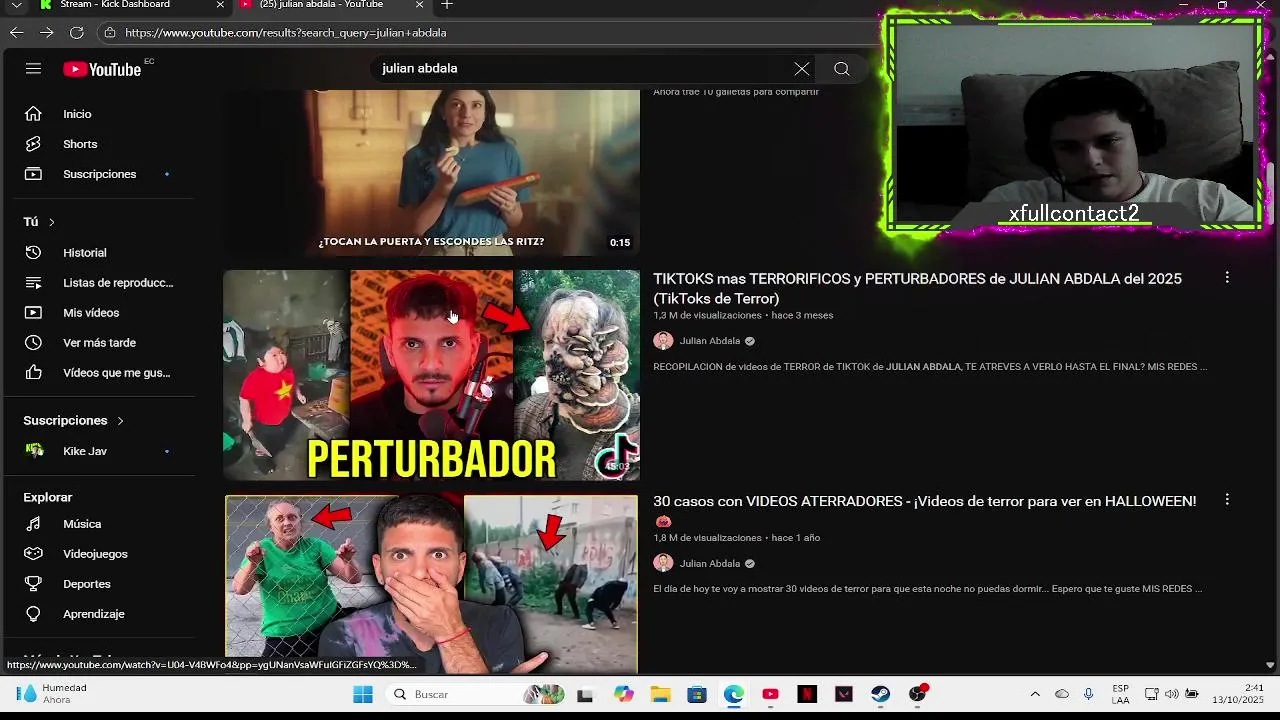Show hidden system tray icons
The width and height of the screenshot is (1280, 720).
click(x=1035, y=694)
